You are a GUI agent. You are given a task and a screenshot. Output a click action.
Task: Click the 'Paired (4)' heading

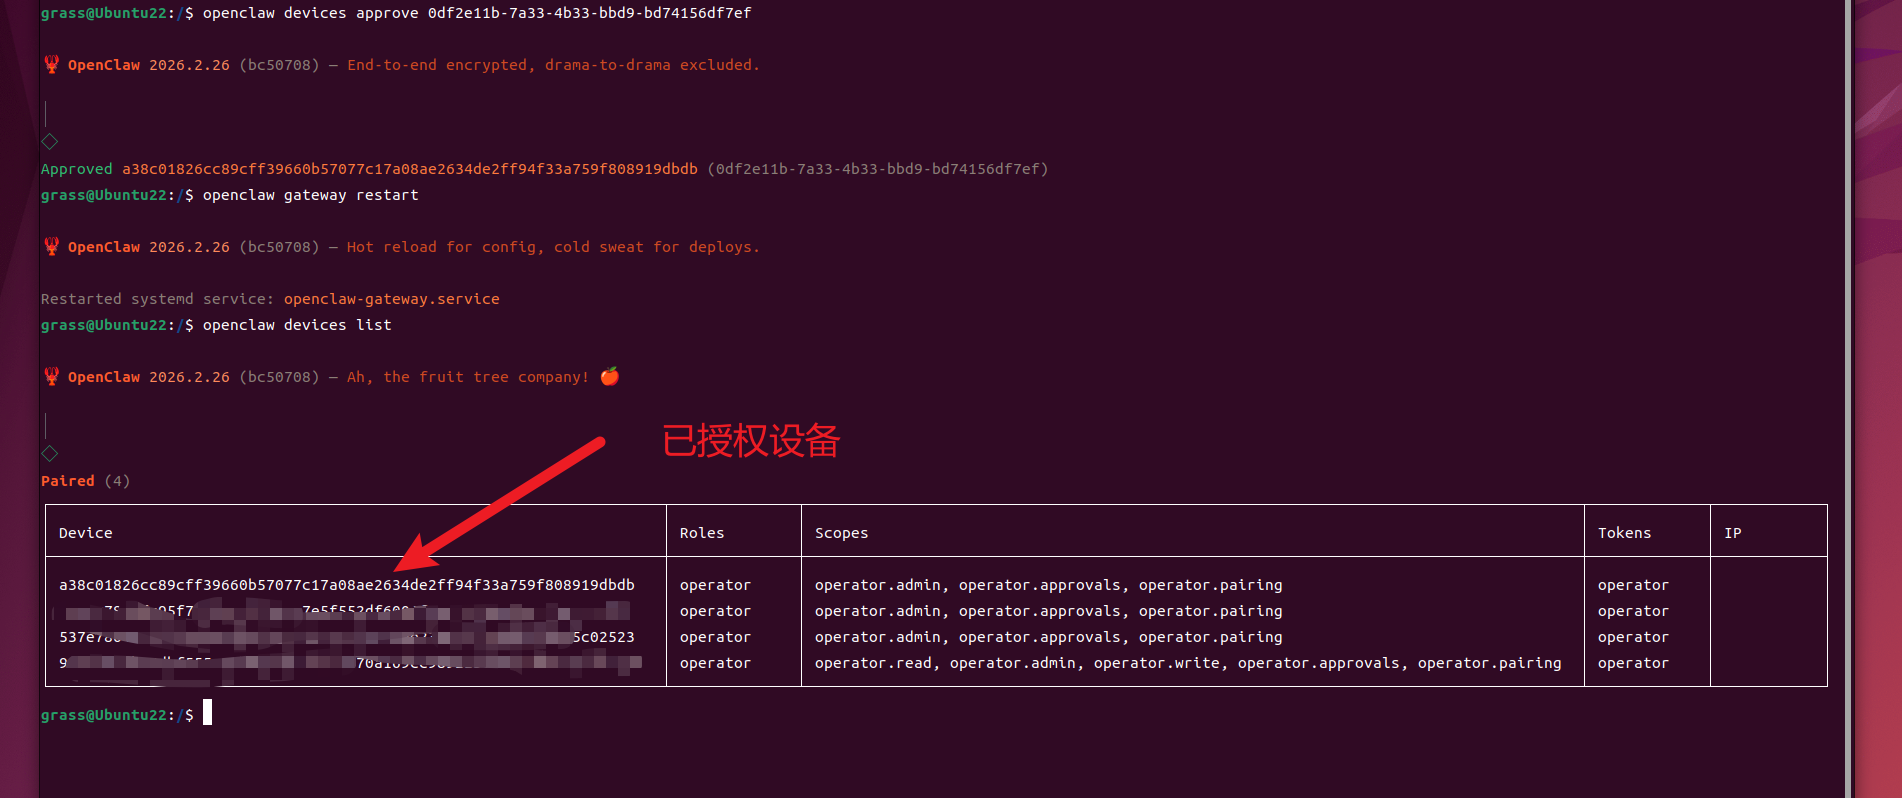coord(85,481)
